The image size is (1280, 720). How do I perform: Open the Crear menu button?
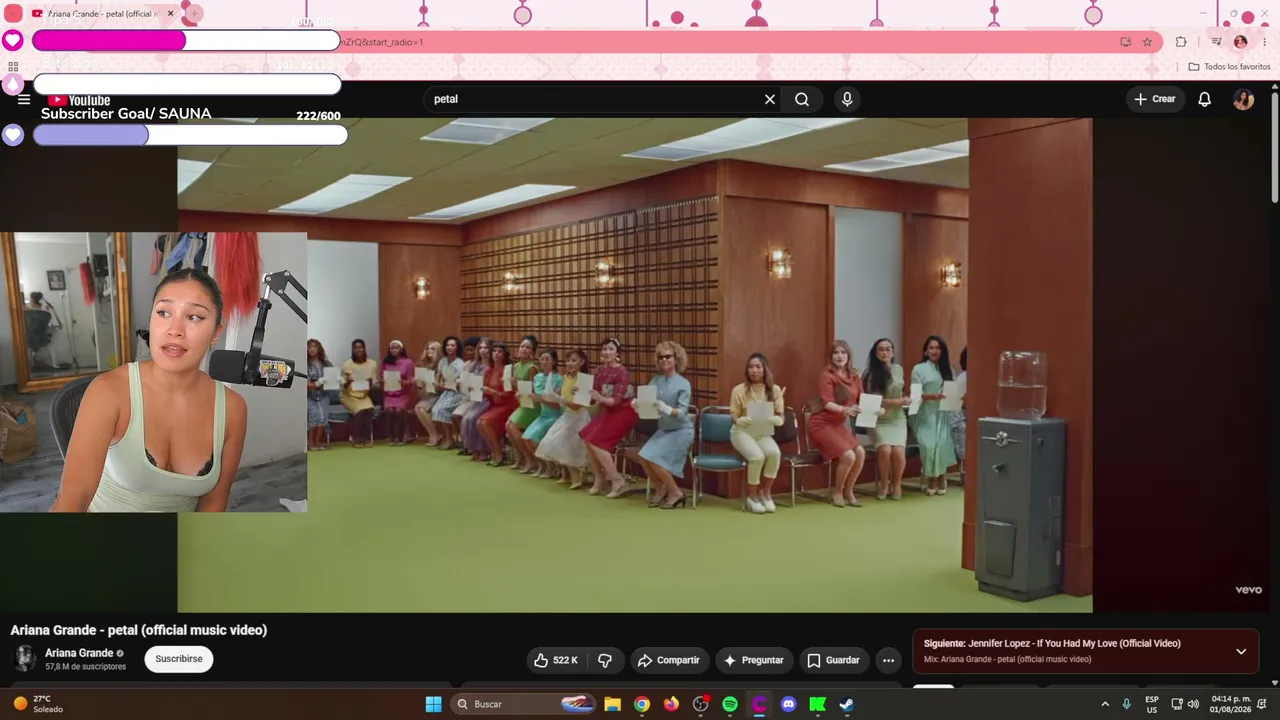[1155, 99]
